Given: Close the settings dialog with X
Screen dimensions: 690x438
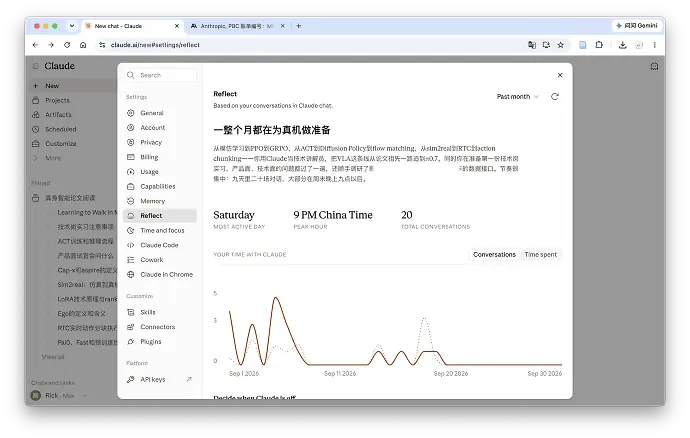Looking at the screenshot, I should (560, 75).
